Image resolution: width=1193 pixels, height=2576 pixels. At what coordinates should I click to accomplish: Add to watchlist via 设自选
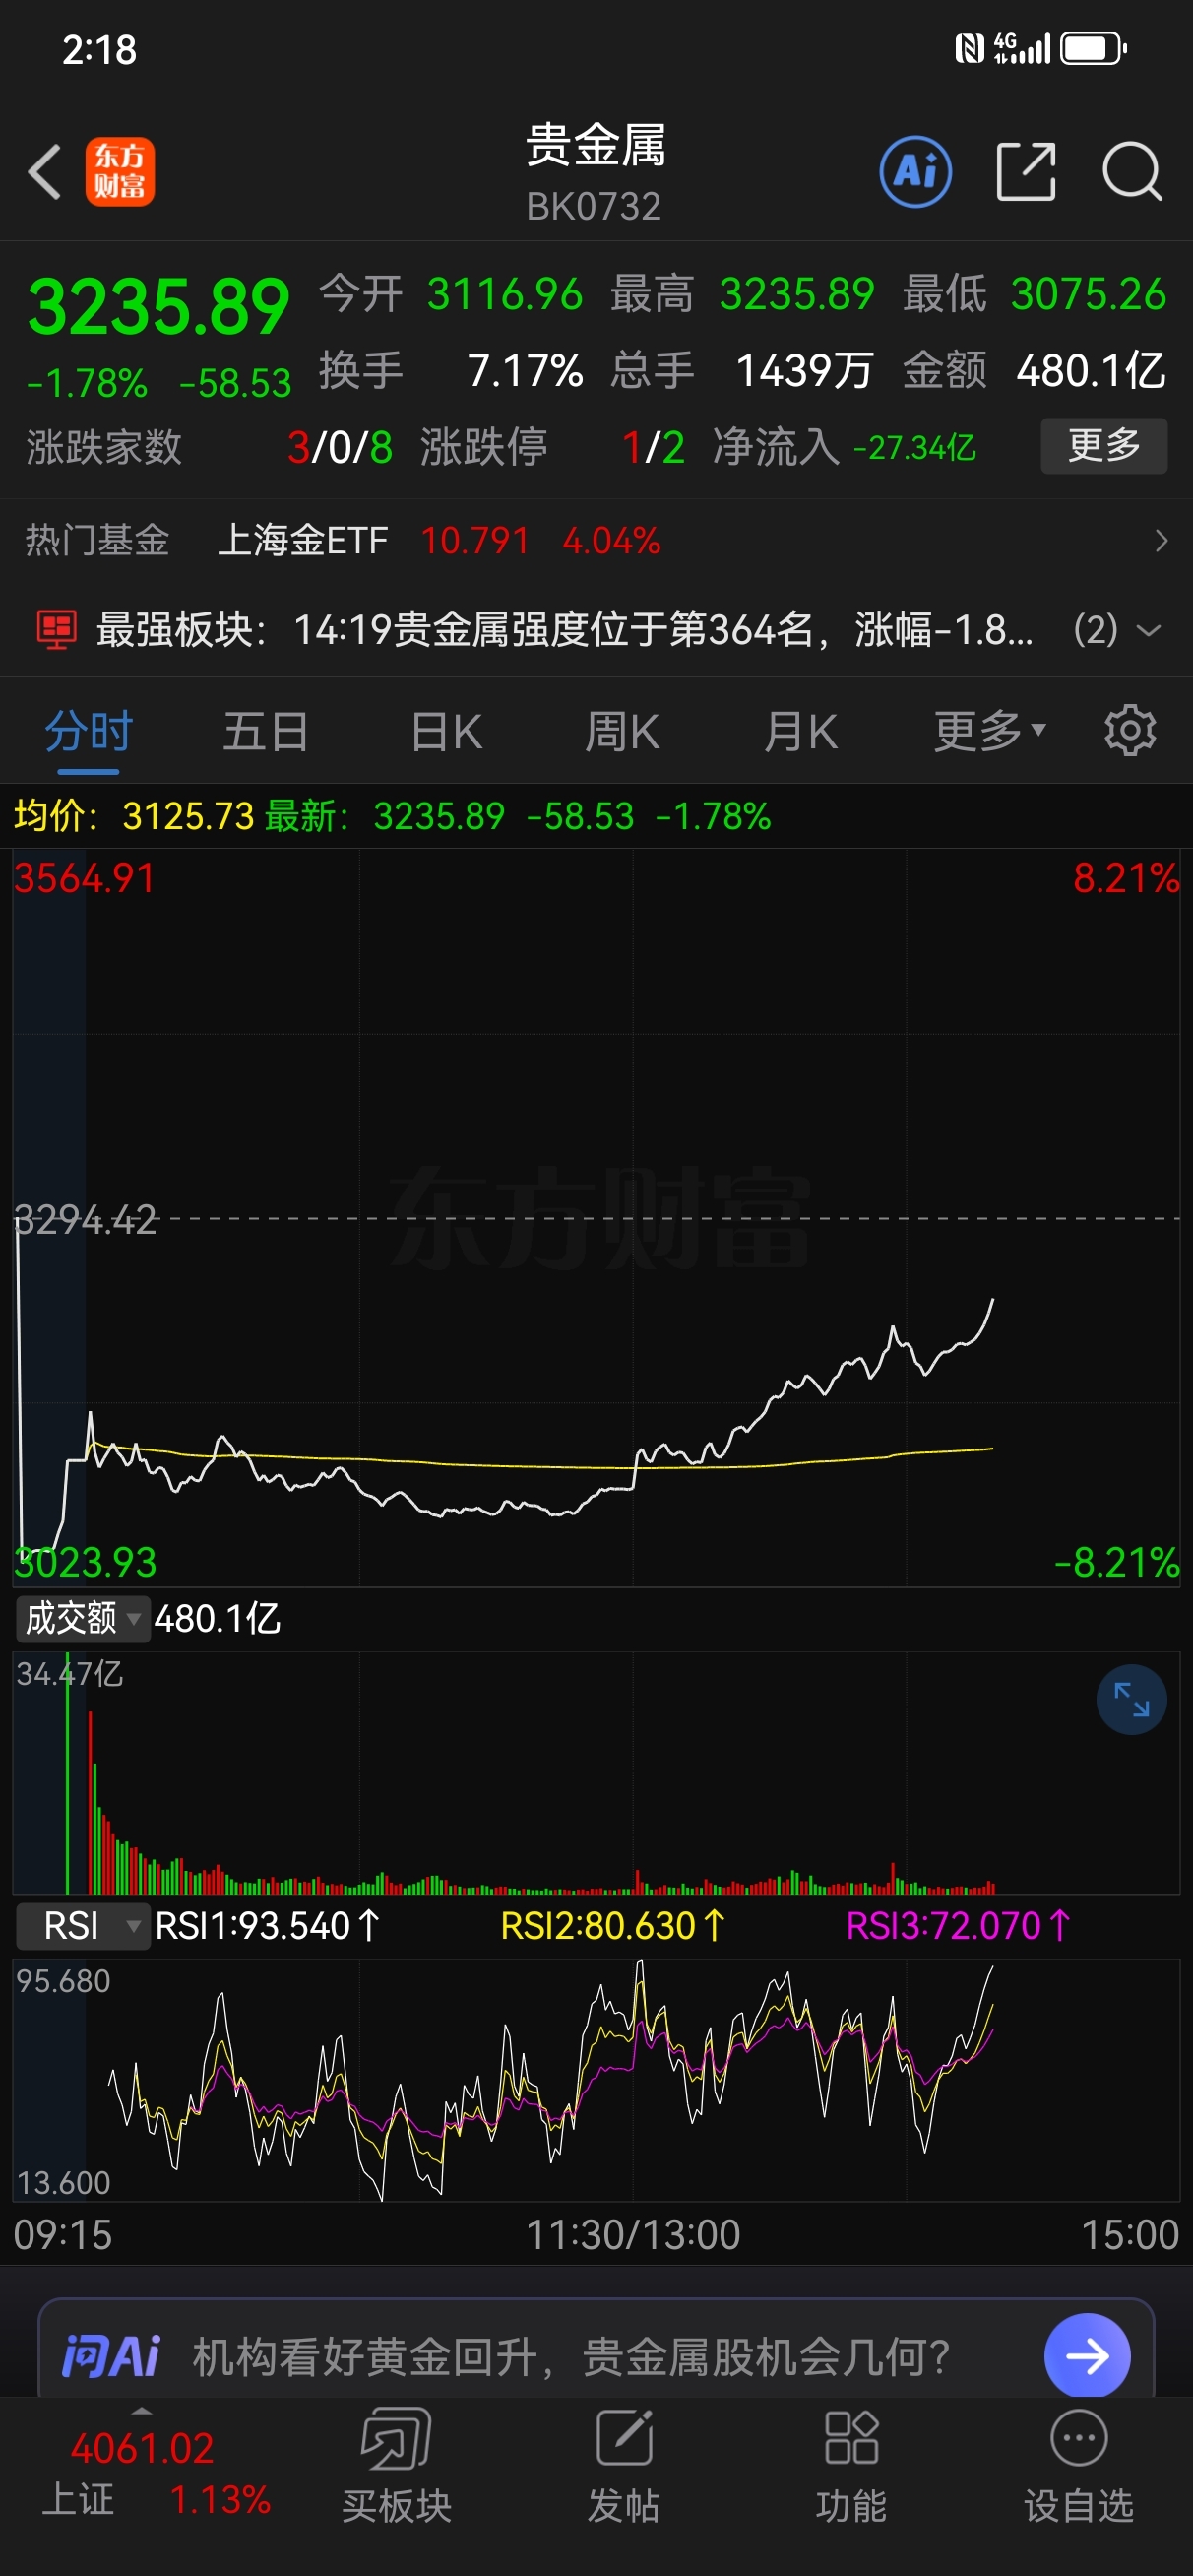point(1079,2465)
